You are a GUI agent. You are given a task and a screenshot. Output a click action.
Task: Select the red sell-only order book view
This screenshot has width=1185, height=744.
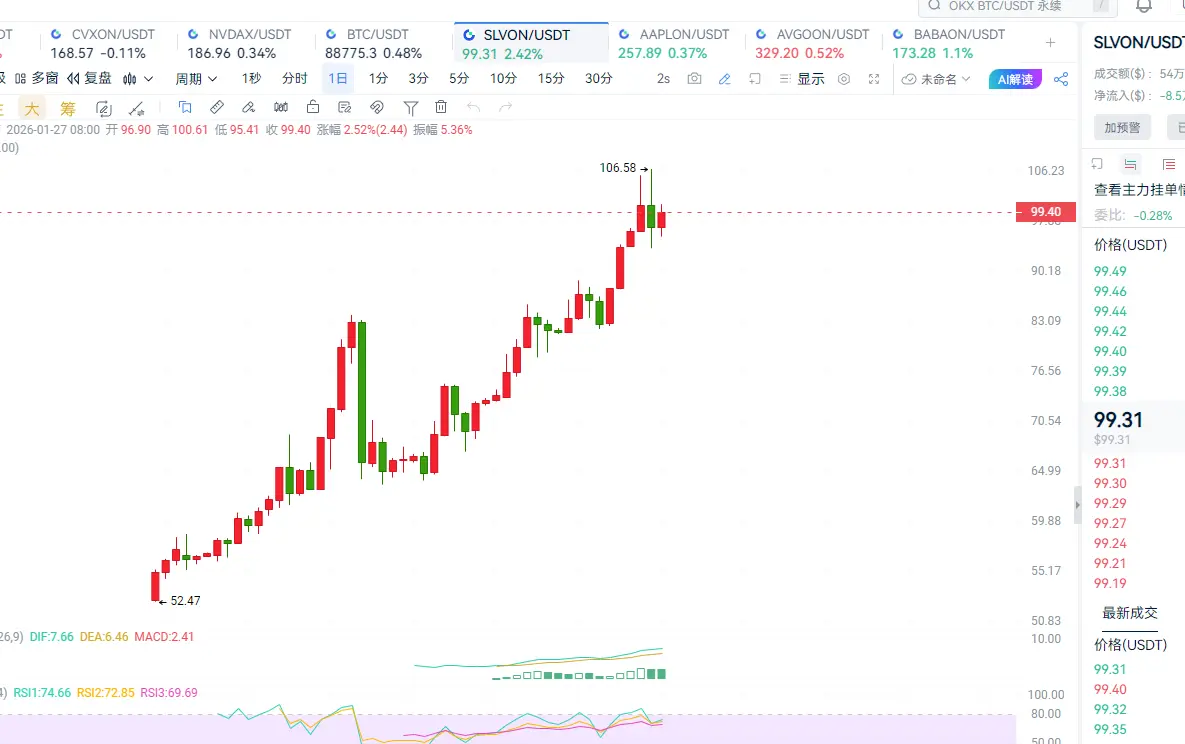1169,164
